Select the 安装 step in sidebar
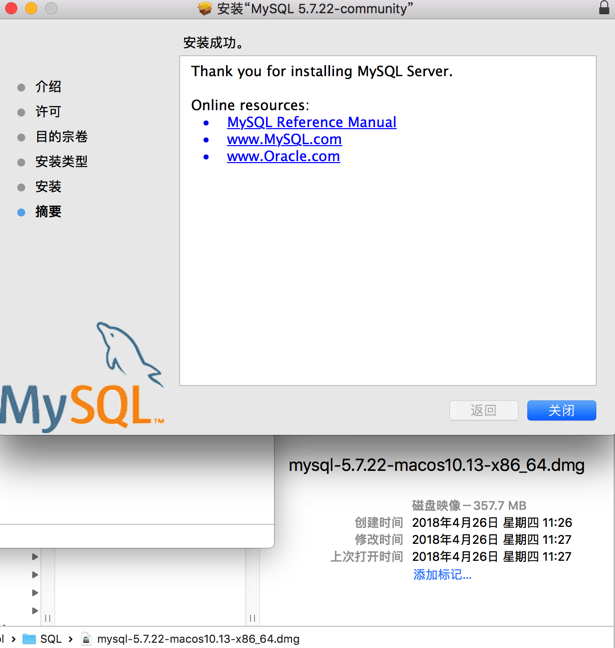The width and height of the screenshot is (615, 648). pyautogui.click(x=48, y=187)
